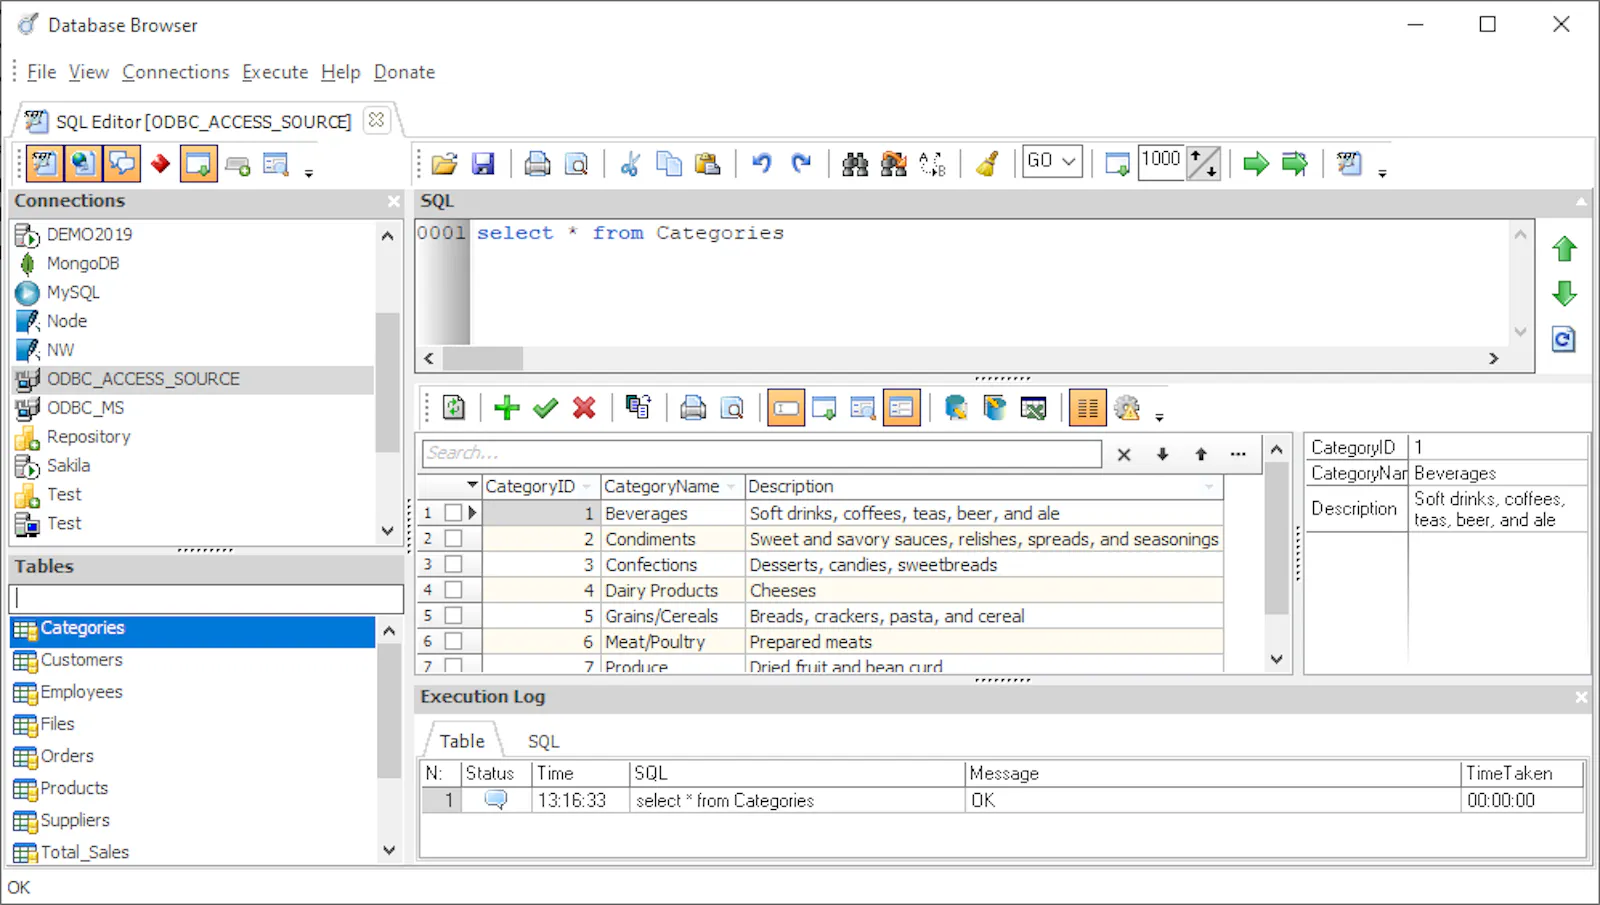Add new record with green plus
The height and width of the screenshot is (905, 1600).
pos(507,408)
